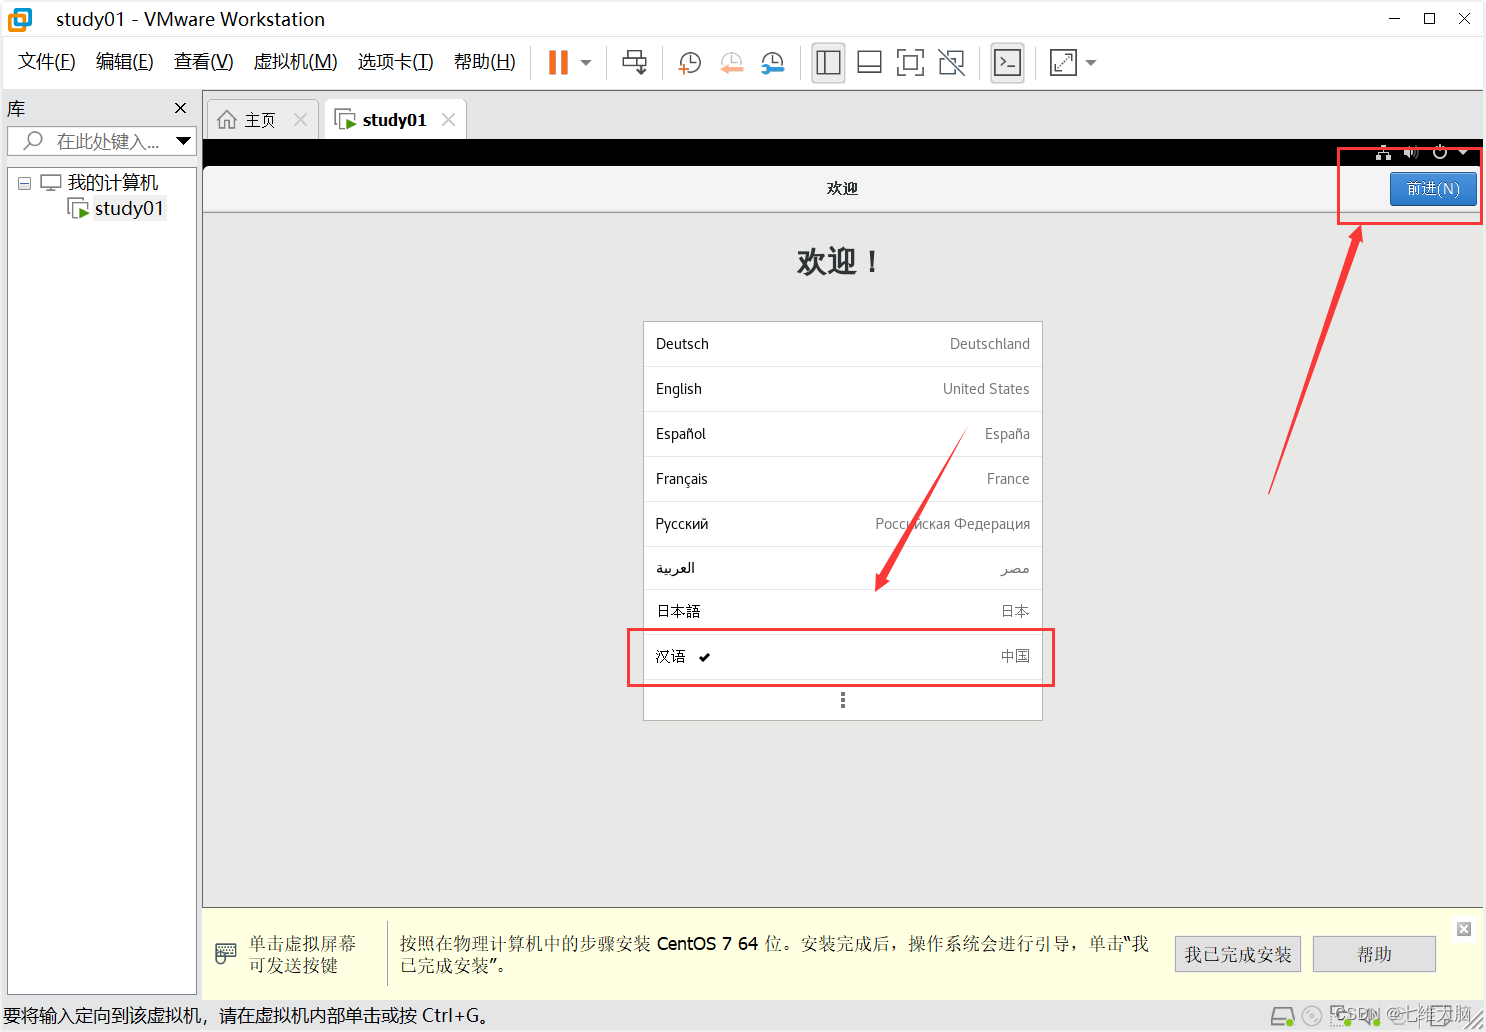Viewport: 1486px width, 1032px height.
Task: Open the 查看(V) menu
Action: (x=204, y=62)
